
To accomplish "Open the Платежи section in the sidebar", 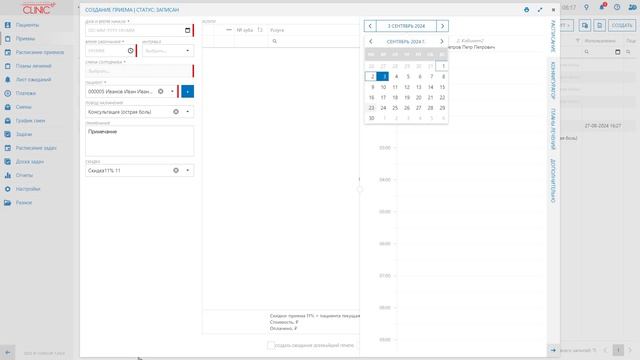I will 25,93.
